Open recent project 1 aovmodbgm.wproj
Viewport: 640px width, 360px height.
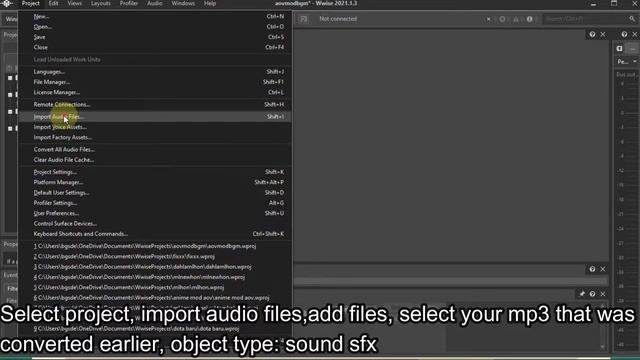(x=155, y=246)
